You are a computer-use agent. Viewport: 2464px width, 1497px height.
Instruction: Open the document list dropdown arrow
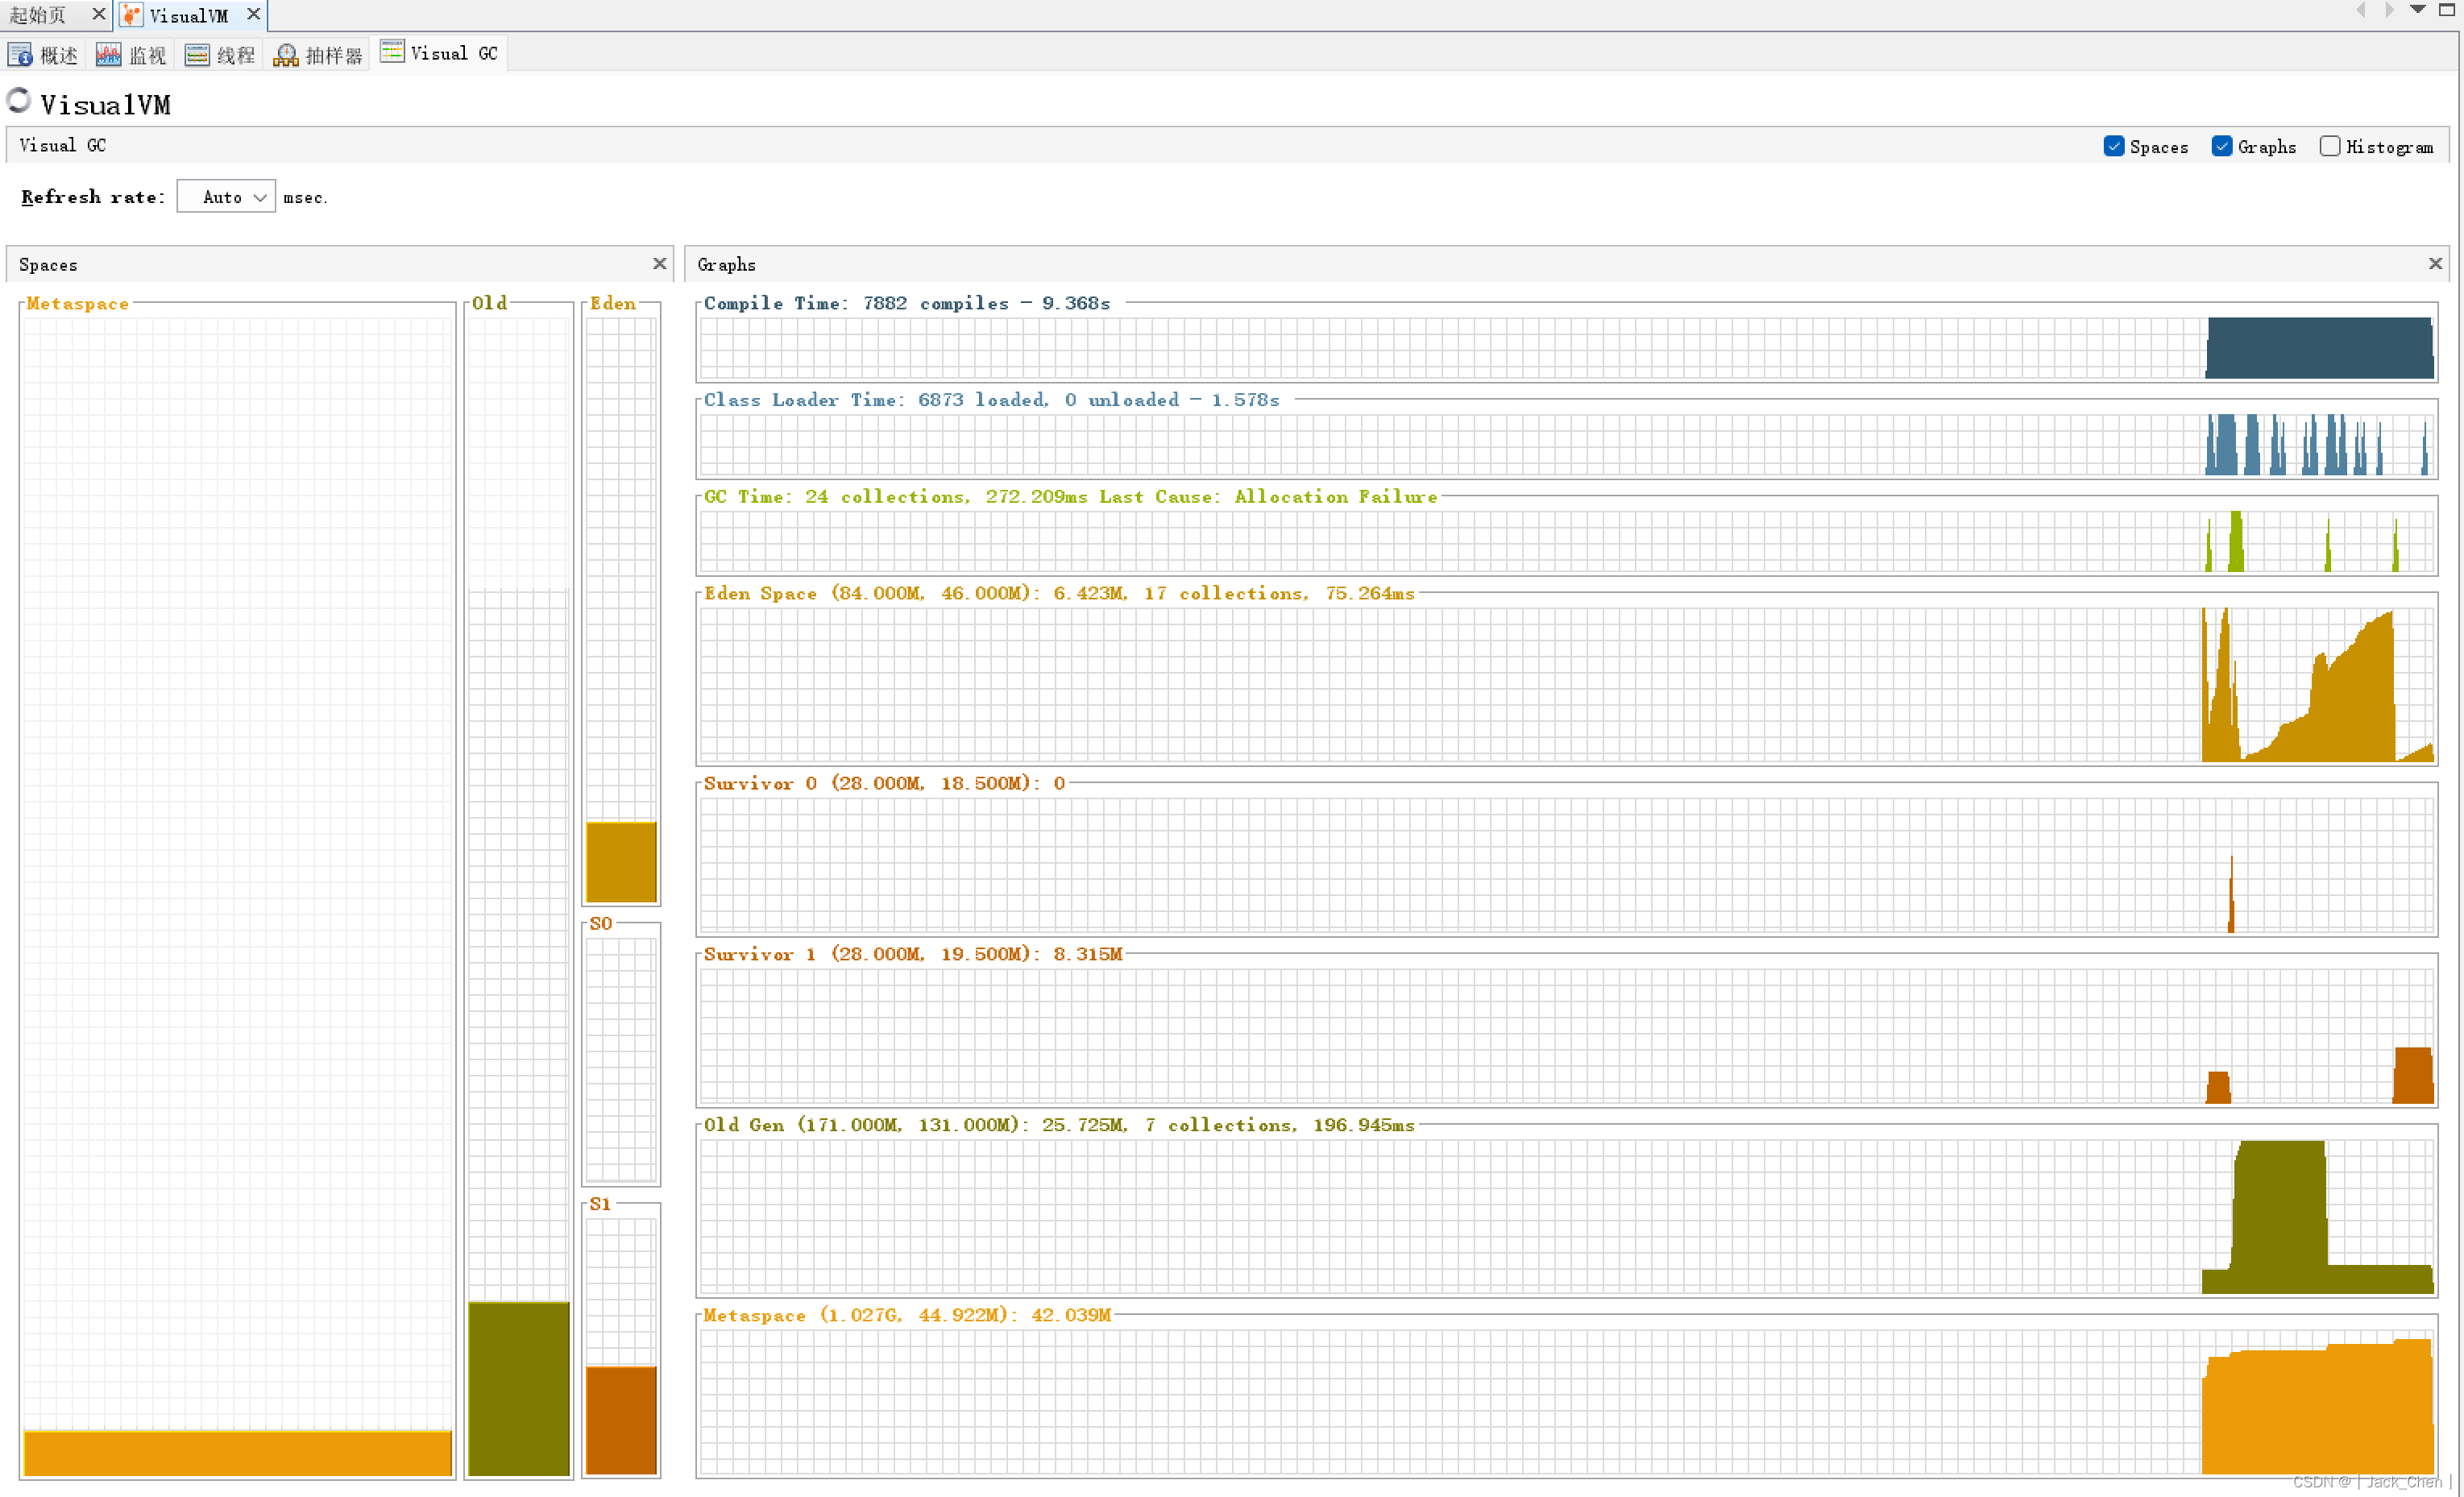pyautogui.click(x=2417, y=10)
